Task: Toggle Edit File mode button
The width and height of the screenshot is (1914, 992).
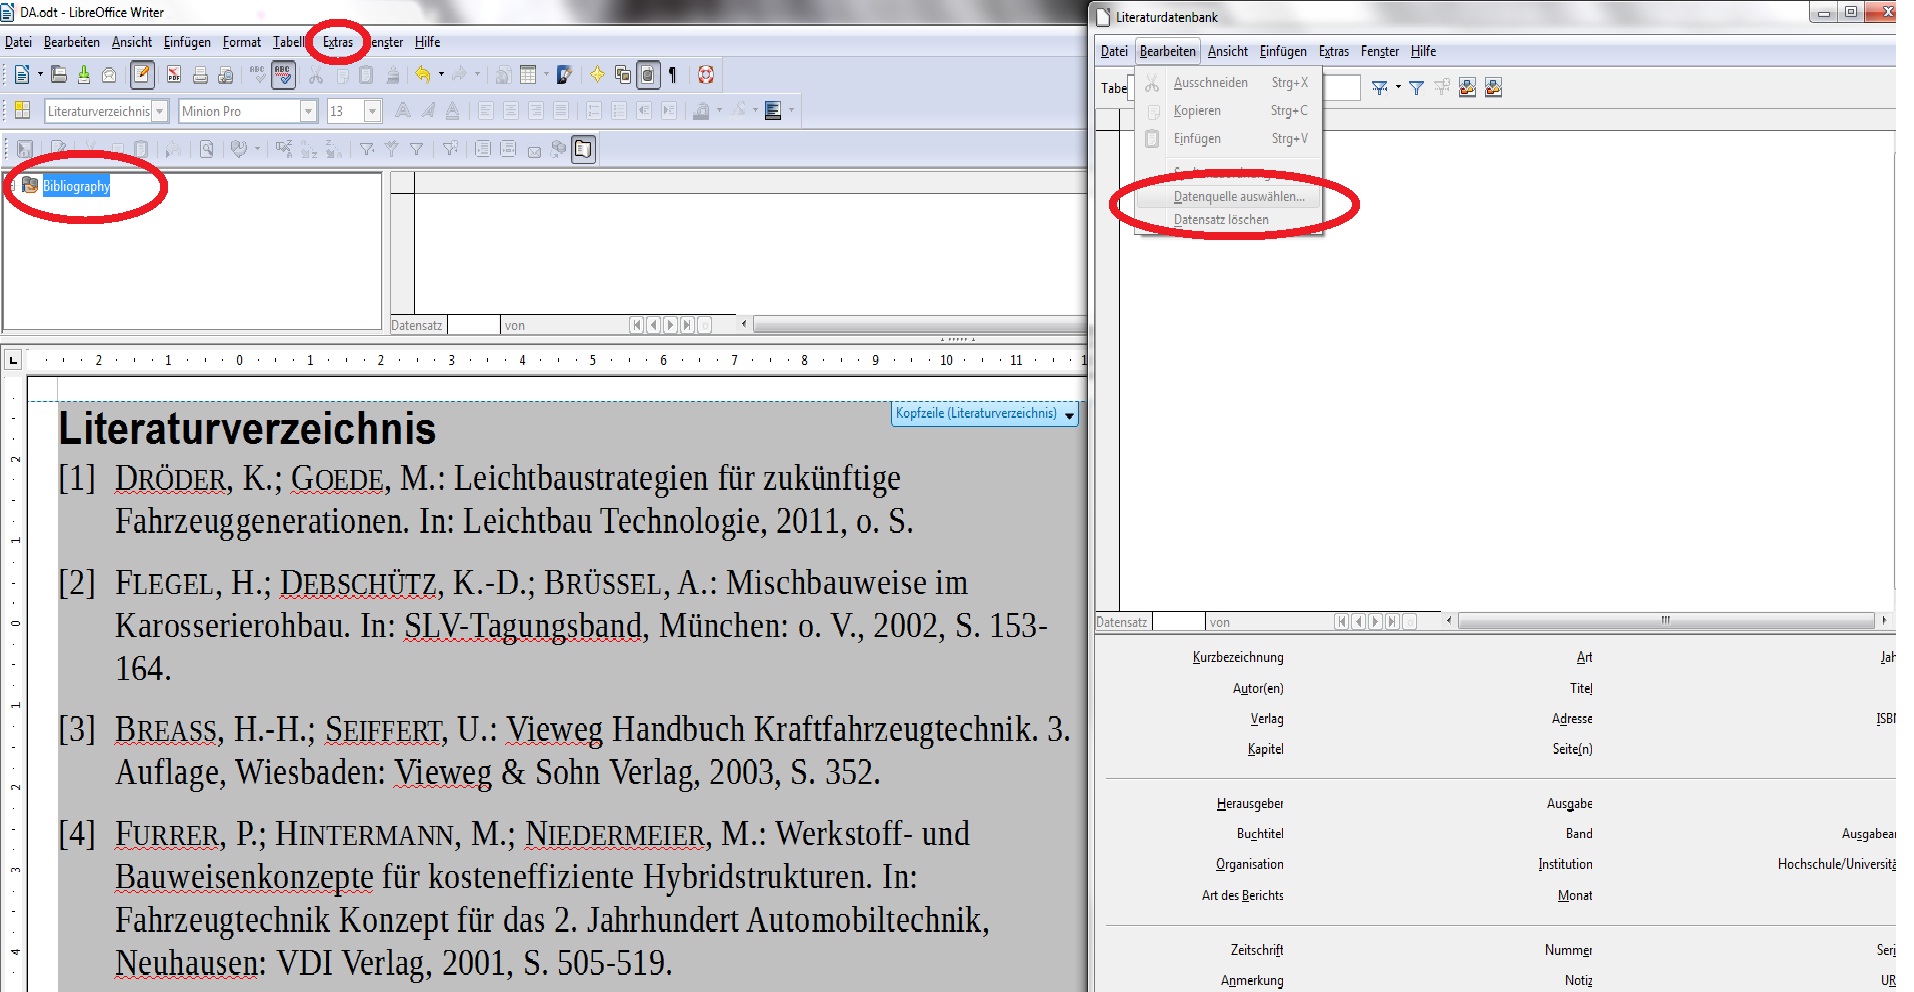Action: tap(142, 75)
